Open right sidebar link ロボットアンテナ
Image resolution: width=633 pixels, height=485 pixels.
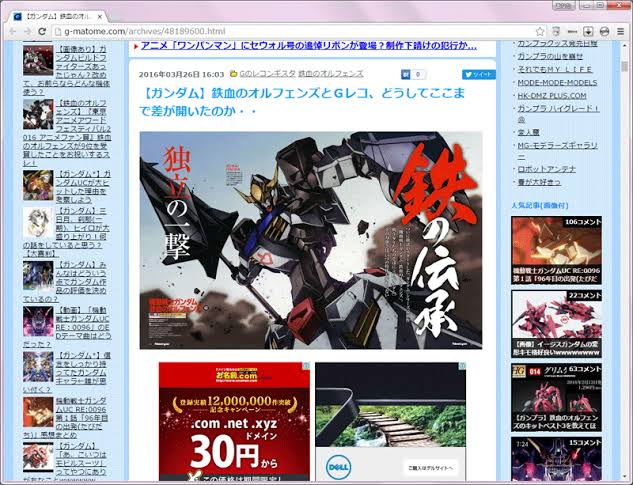(547, 169)
